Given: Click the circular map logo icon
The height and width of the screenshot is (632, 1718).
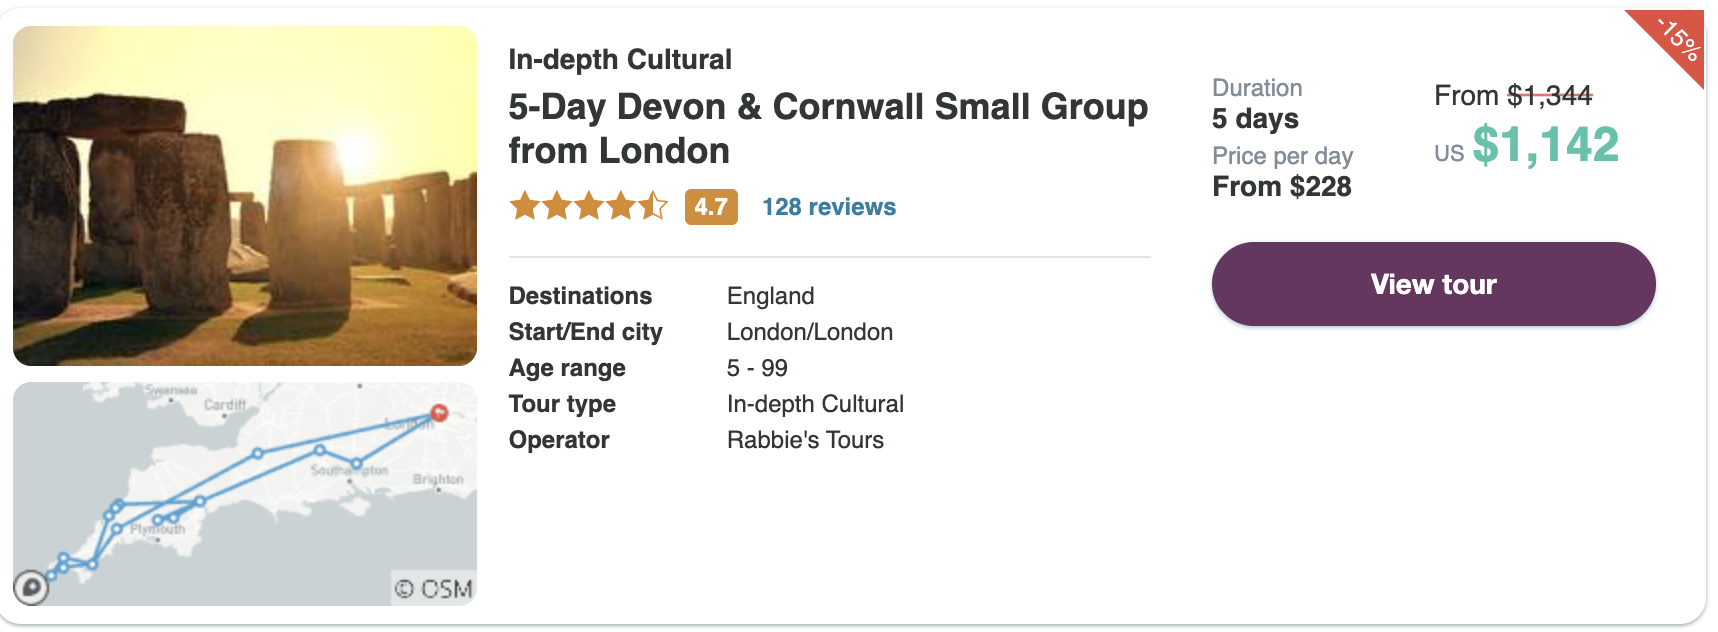Looking at the screenshot, I should point(31,587).
